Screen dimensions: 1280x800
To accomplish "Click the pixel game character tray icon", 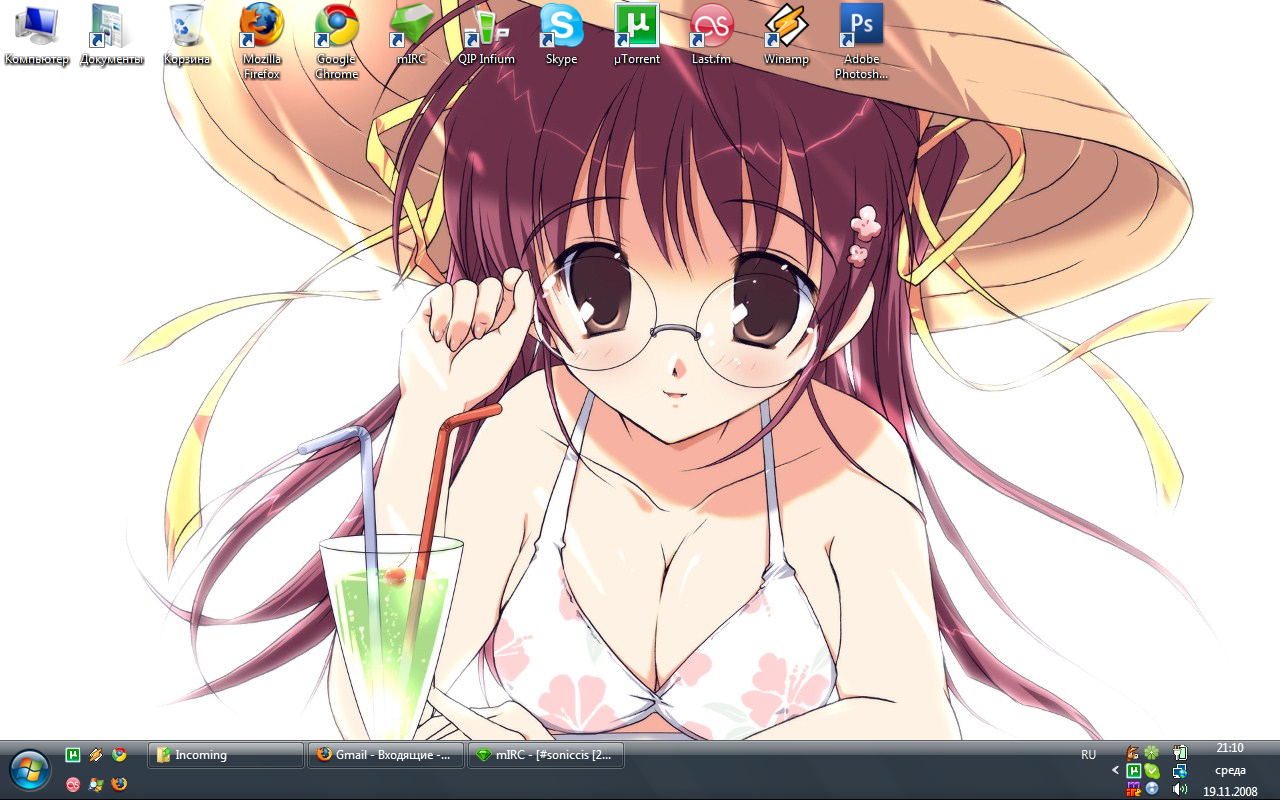I will click(1133, 789).
